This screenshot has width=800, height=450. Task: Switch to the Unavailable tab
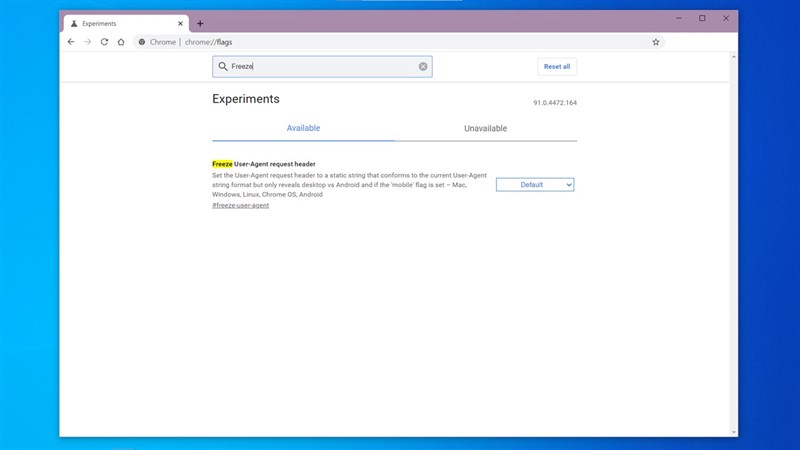pyautogui.click(x=485, y=128)
